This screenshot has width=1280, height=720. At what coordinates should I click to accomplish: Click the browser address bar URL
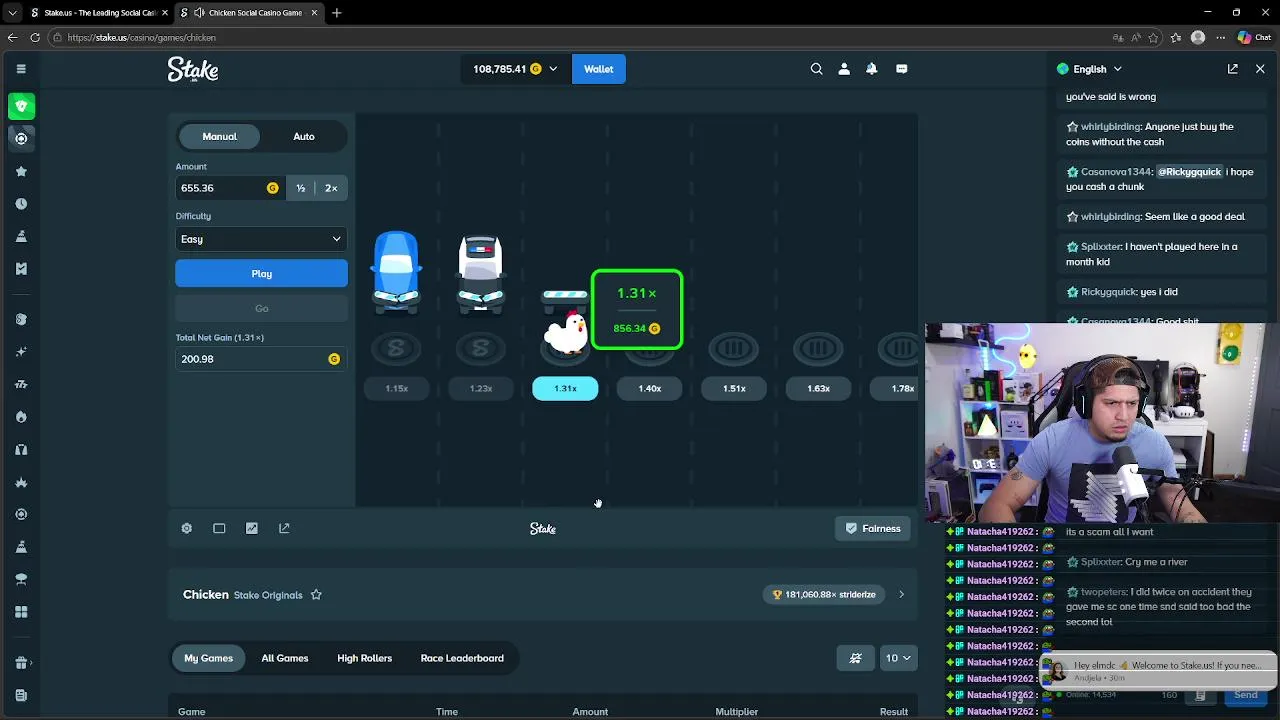point(142,38)
